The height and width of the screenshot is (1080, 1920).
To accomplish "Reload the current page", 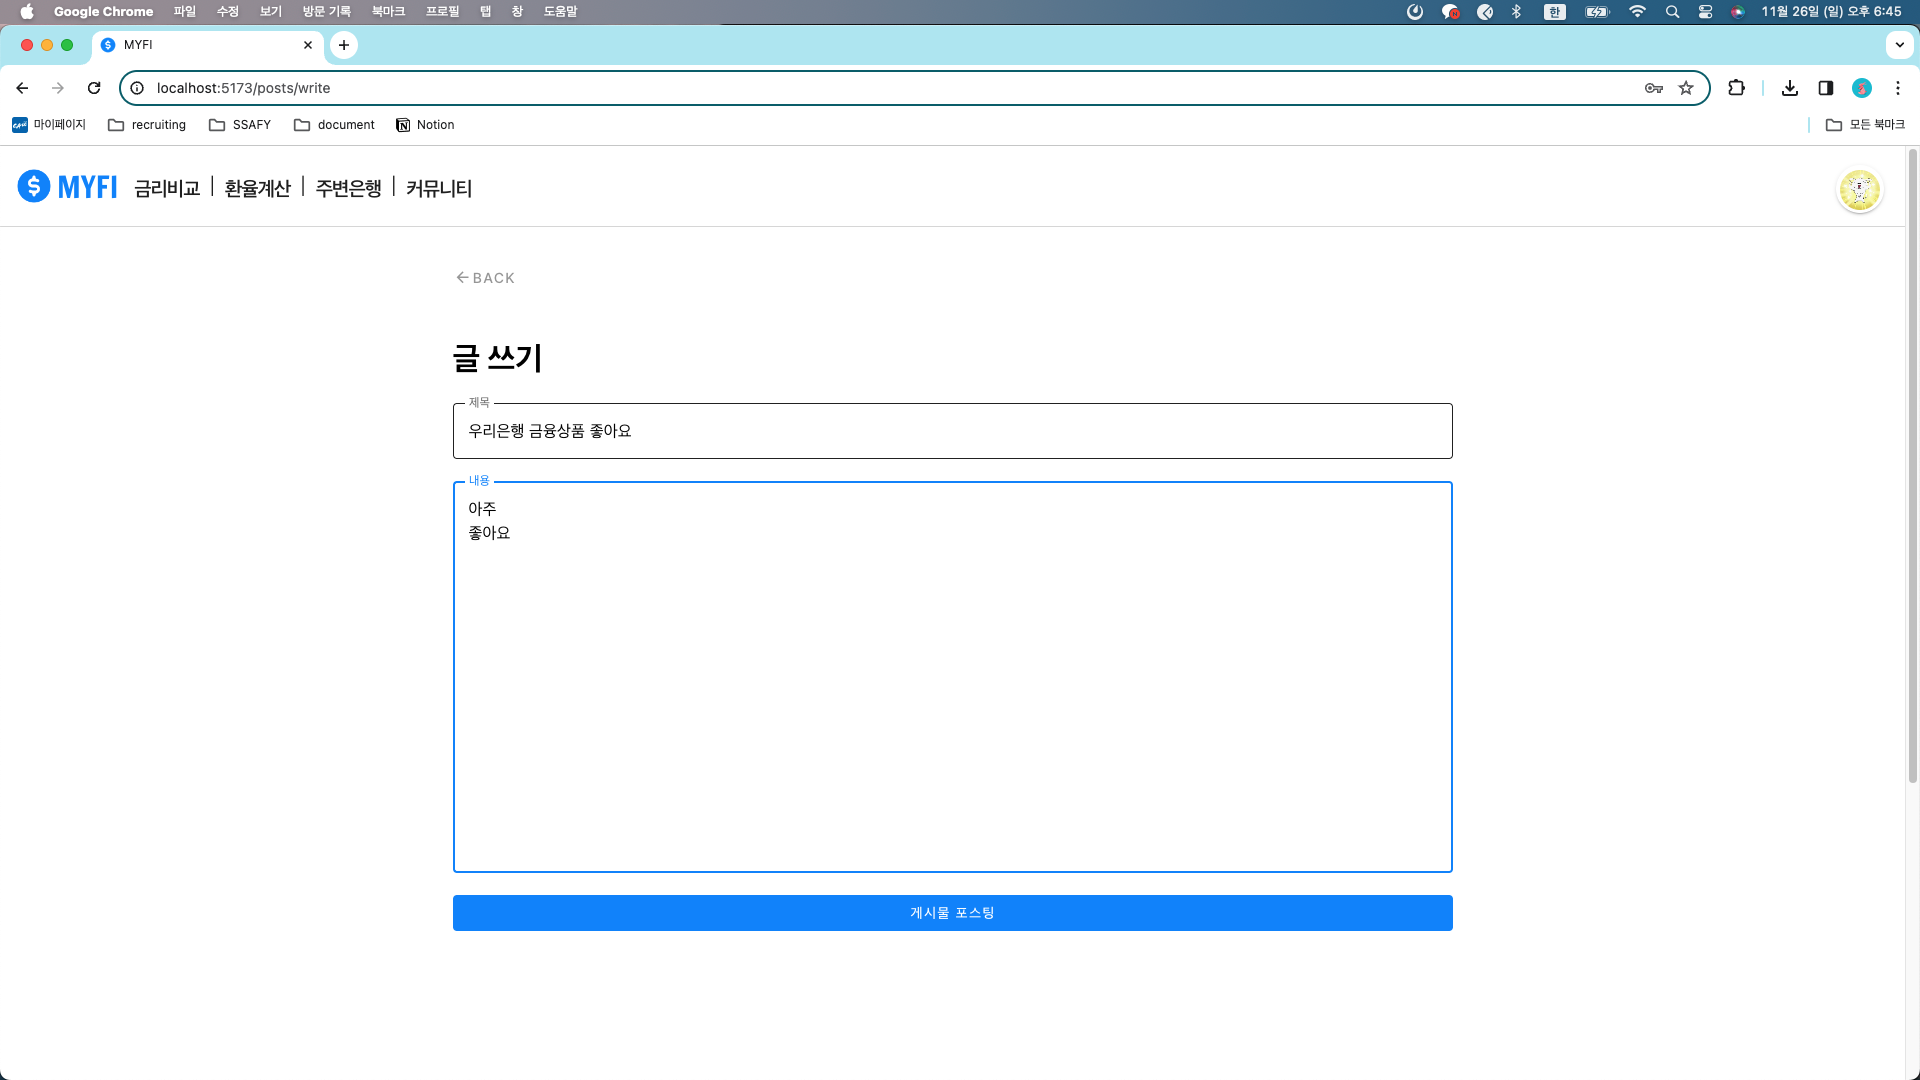I will 94,88.
